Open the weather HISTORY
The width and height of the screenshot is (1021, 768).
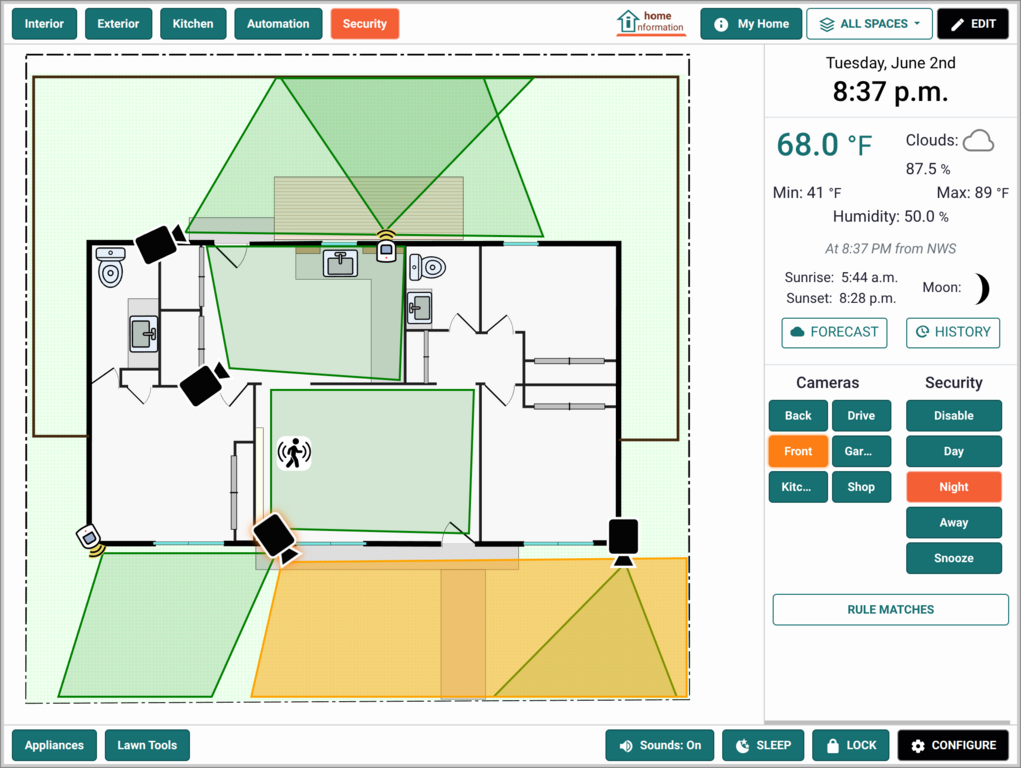(x=953, y=332)
